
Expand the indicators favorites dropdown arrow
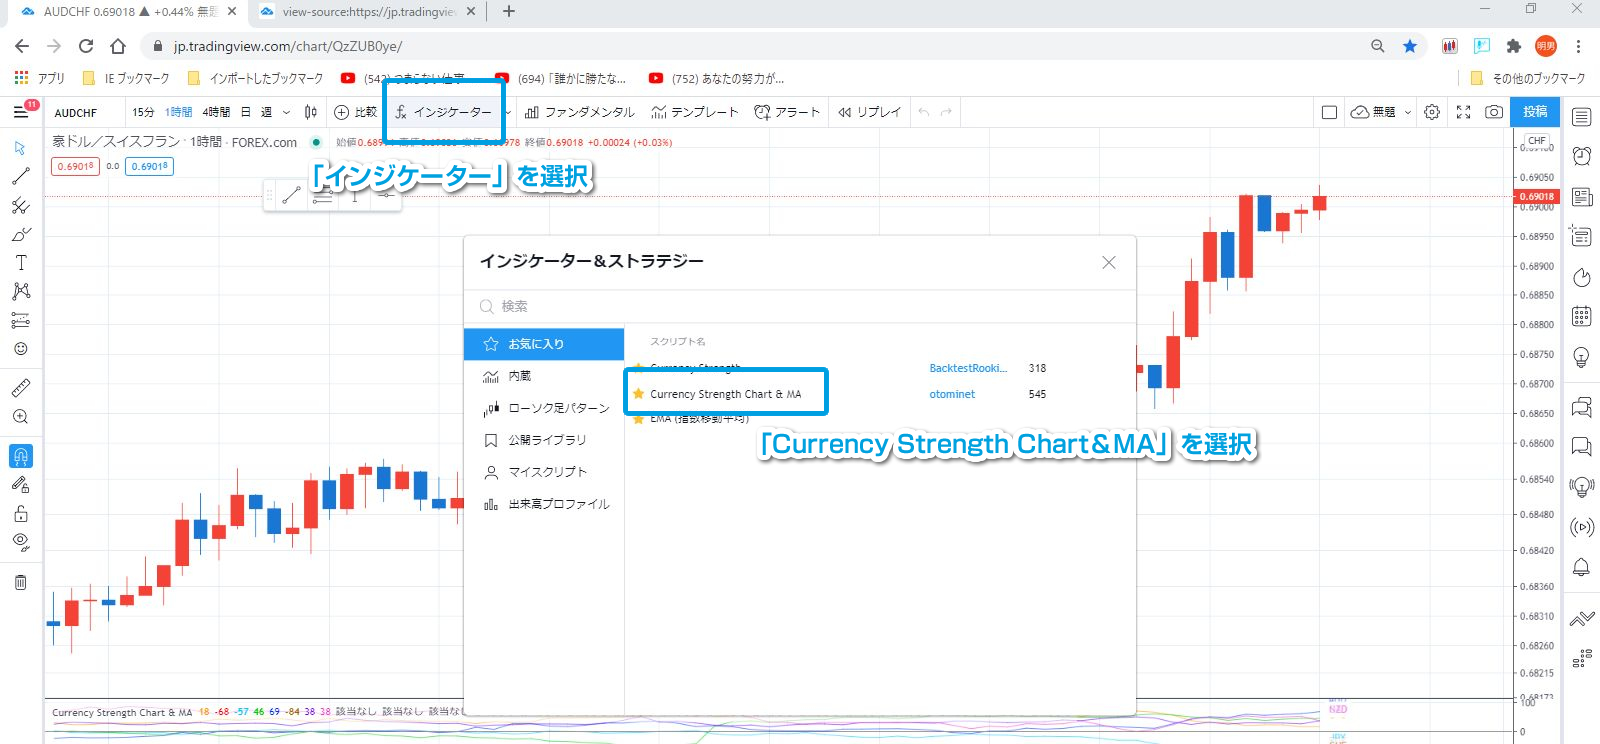click(509, 112)
